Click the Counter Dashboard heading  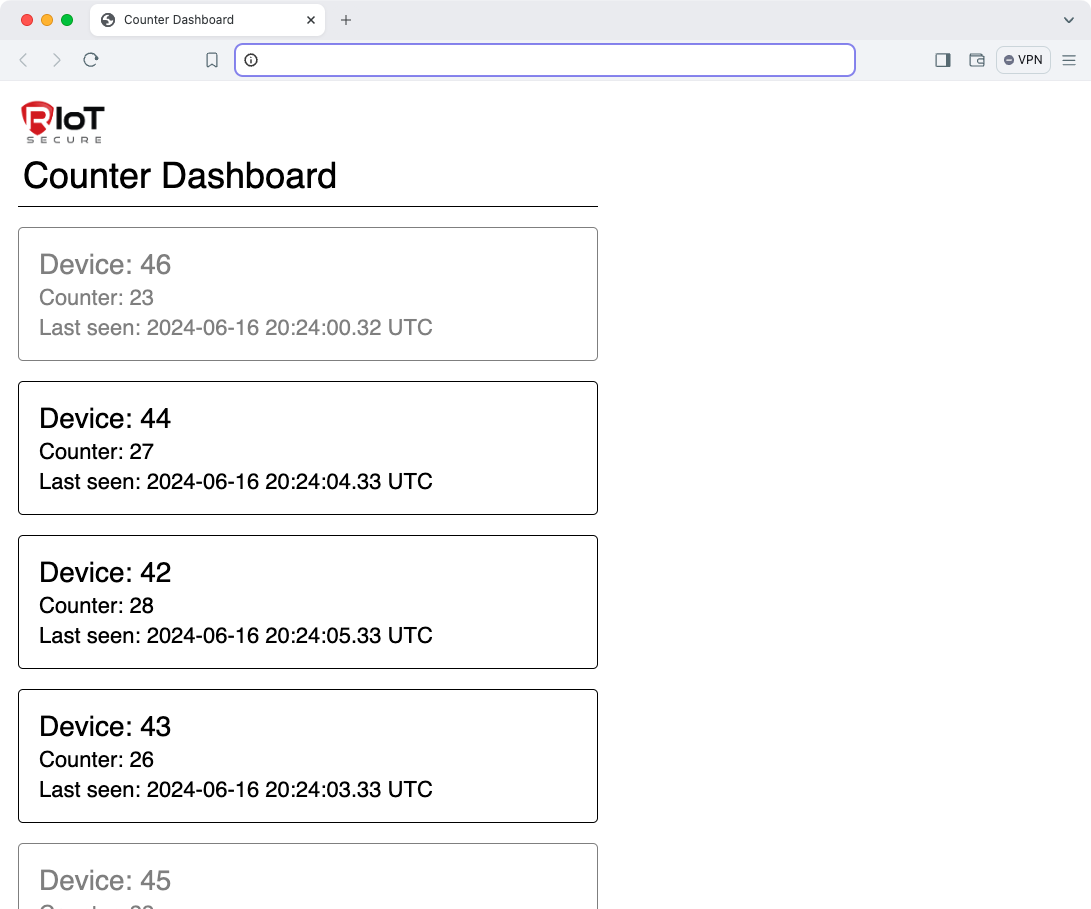(180, 176)
